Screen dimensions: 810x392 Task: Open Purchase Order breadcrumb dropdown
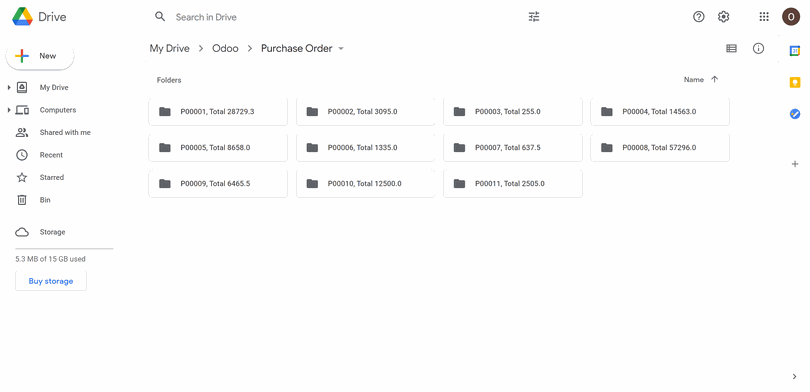click(341, 49)
